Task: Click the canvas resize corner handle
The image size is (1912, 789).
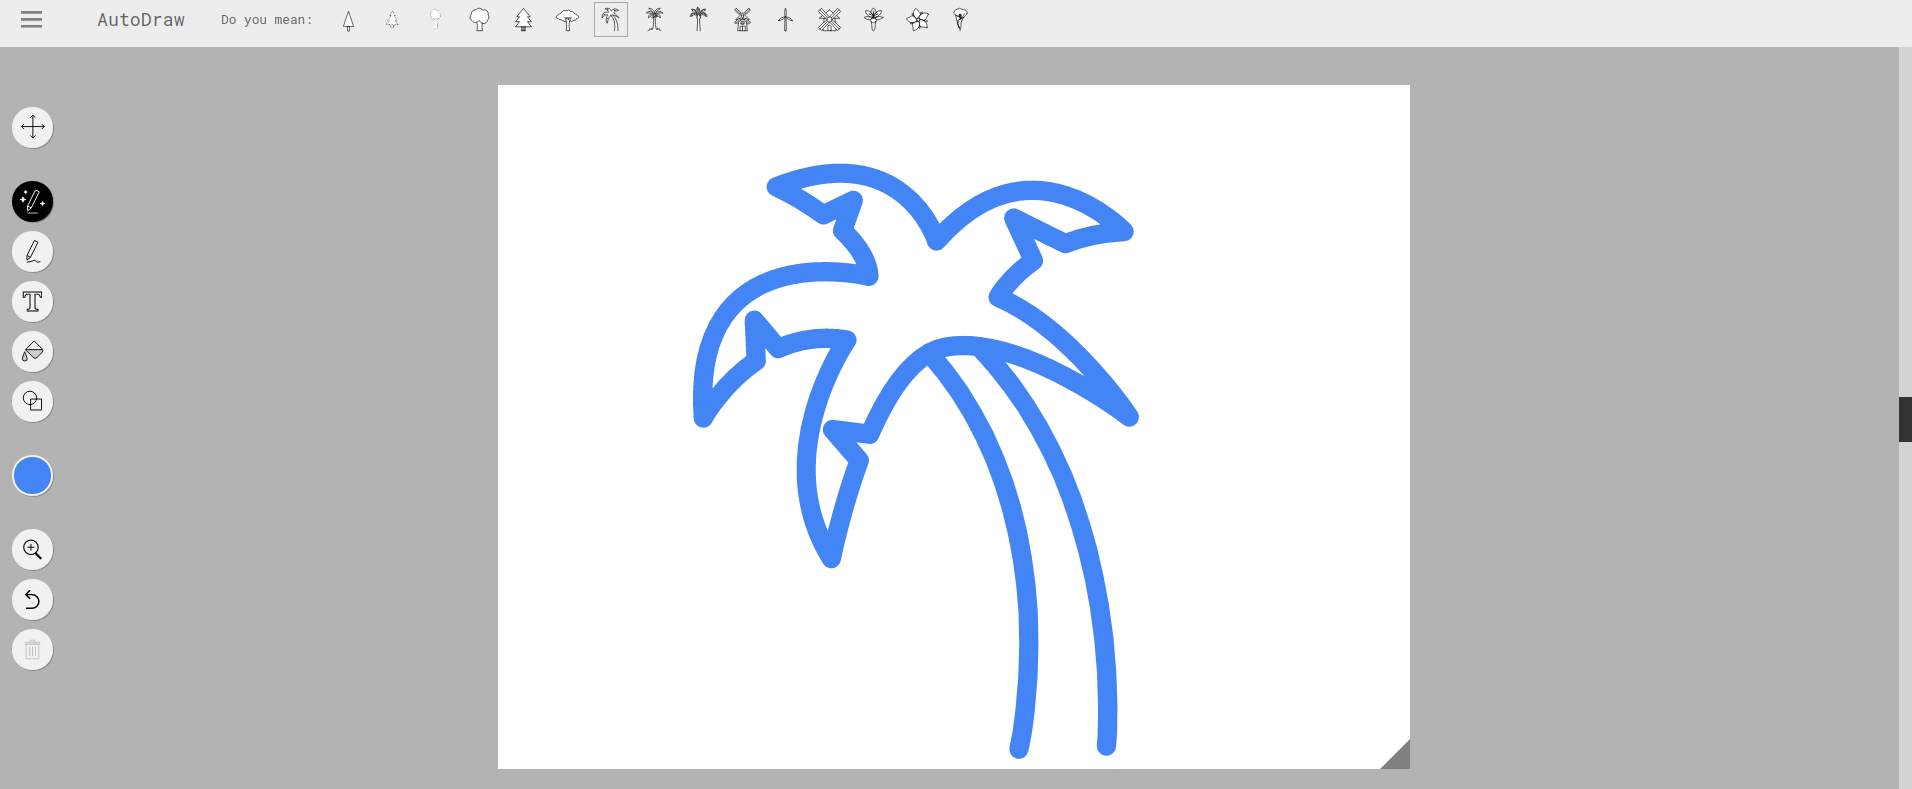Action: coord(1399,758)
